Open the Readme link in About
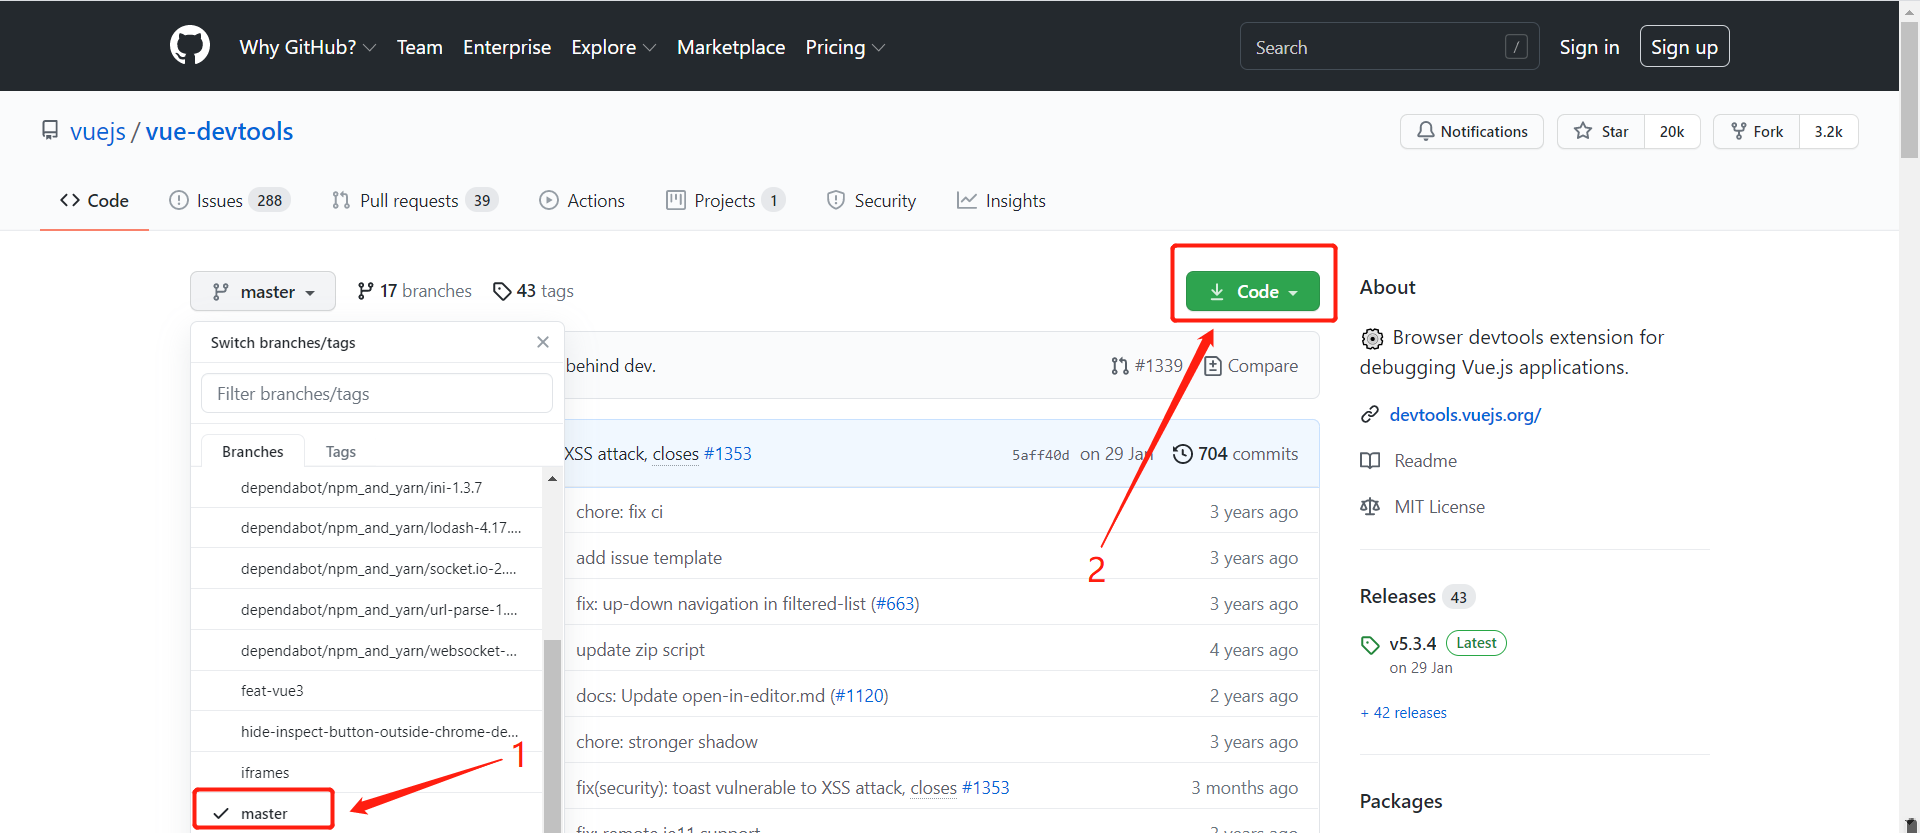 point(1410,461)
